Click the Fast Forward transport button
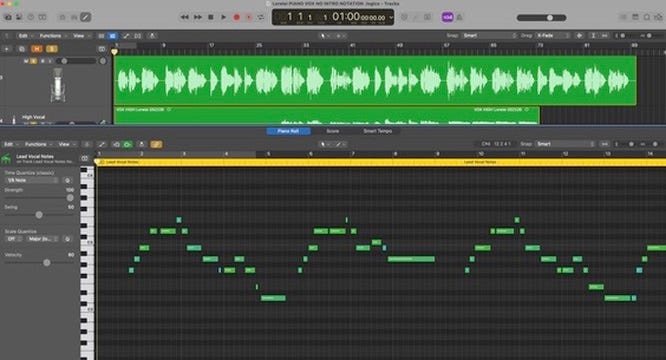This screenshot has height=360, width=666. (198, 17)
